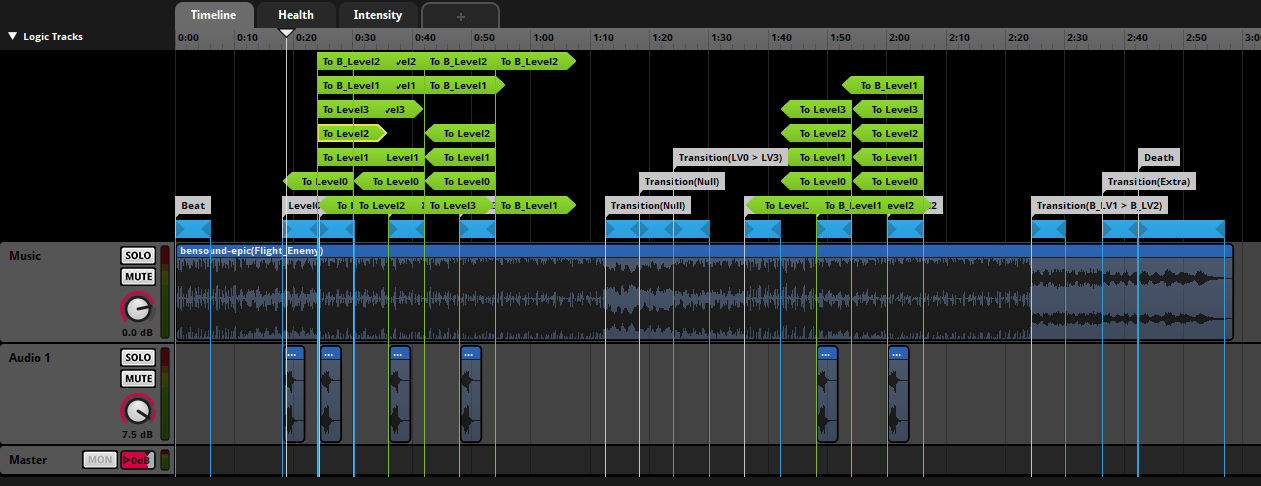The image size is (1261, 486).
Task: Click the Music track volume knob
Action: pyautogui.click(x=138, y=308)
